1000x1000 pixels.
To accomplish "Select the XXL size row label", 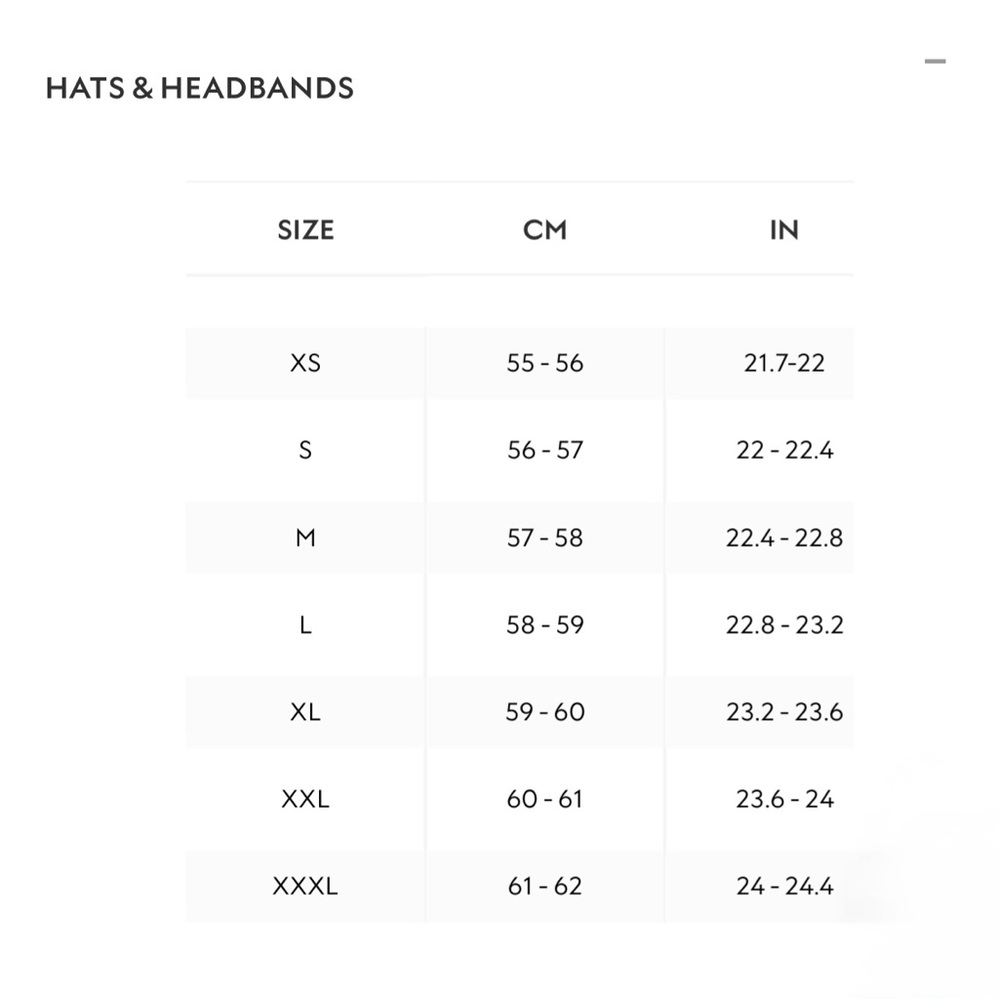I will pos(305,799).
